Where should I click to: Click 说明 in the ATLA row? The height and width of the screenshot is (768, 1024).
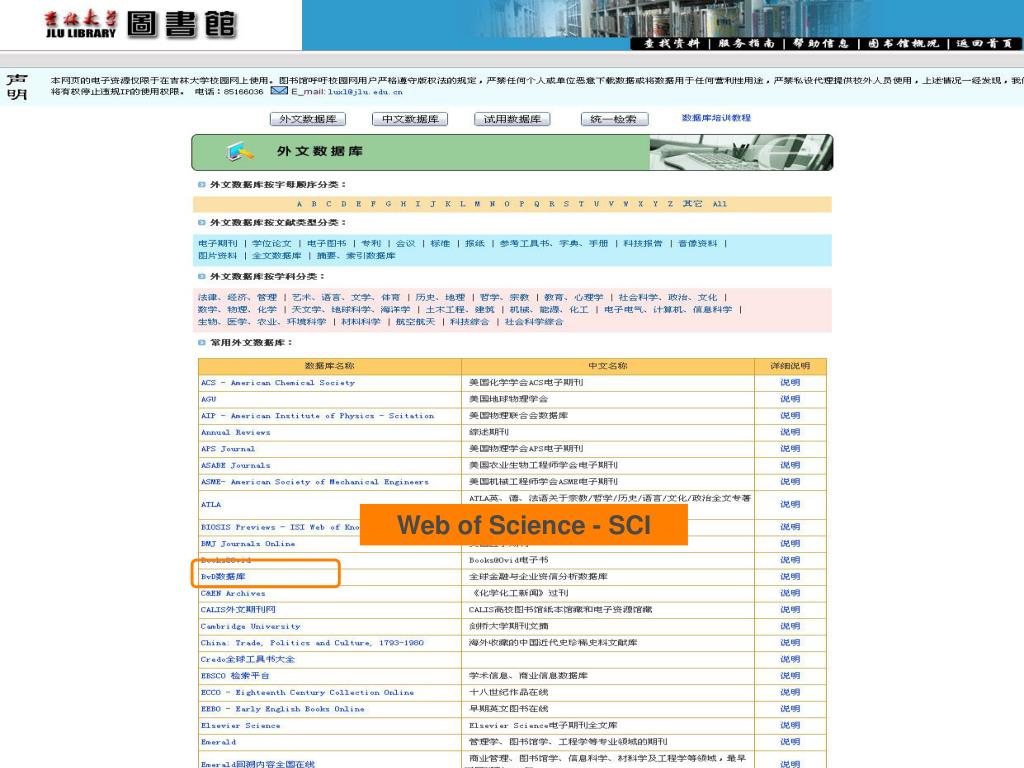point(790,504)
